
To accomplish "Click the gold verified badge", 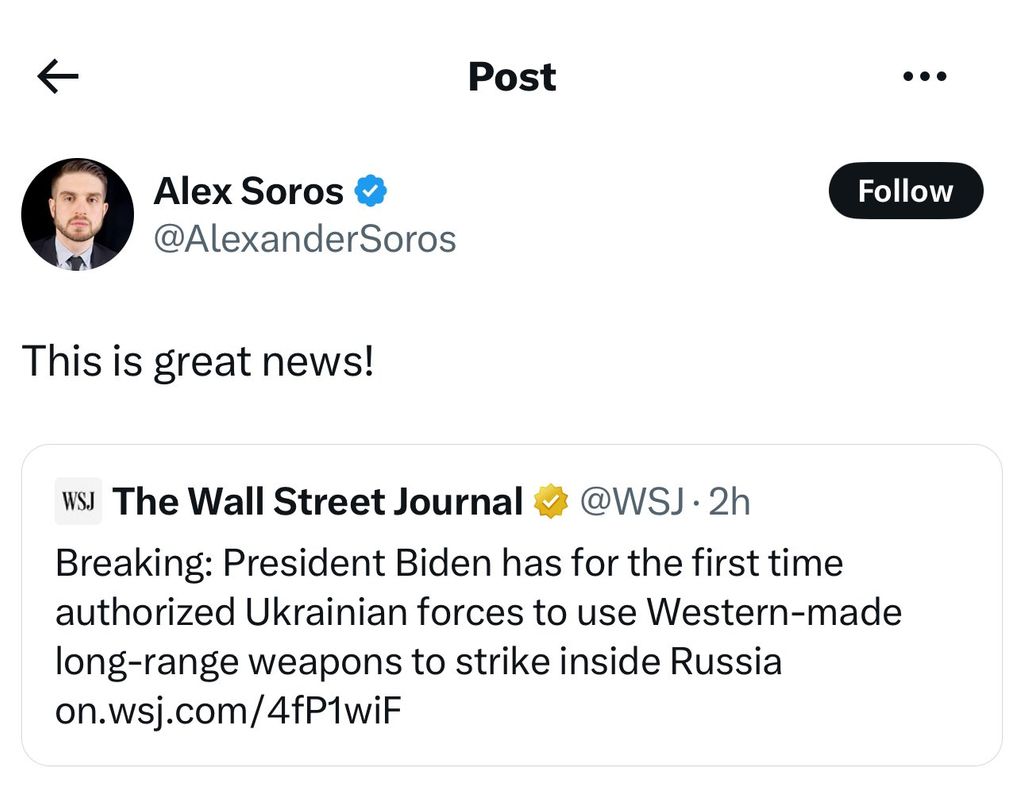I will pos(551,502).
